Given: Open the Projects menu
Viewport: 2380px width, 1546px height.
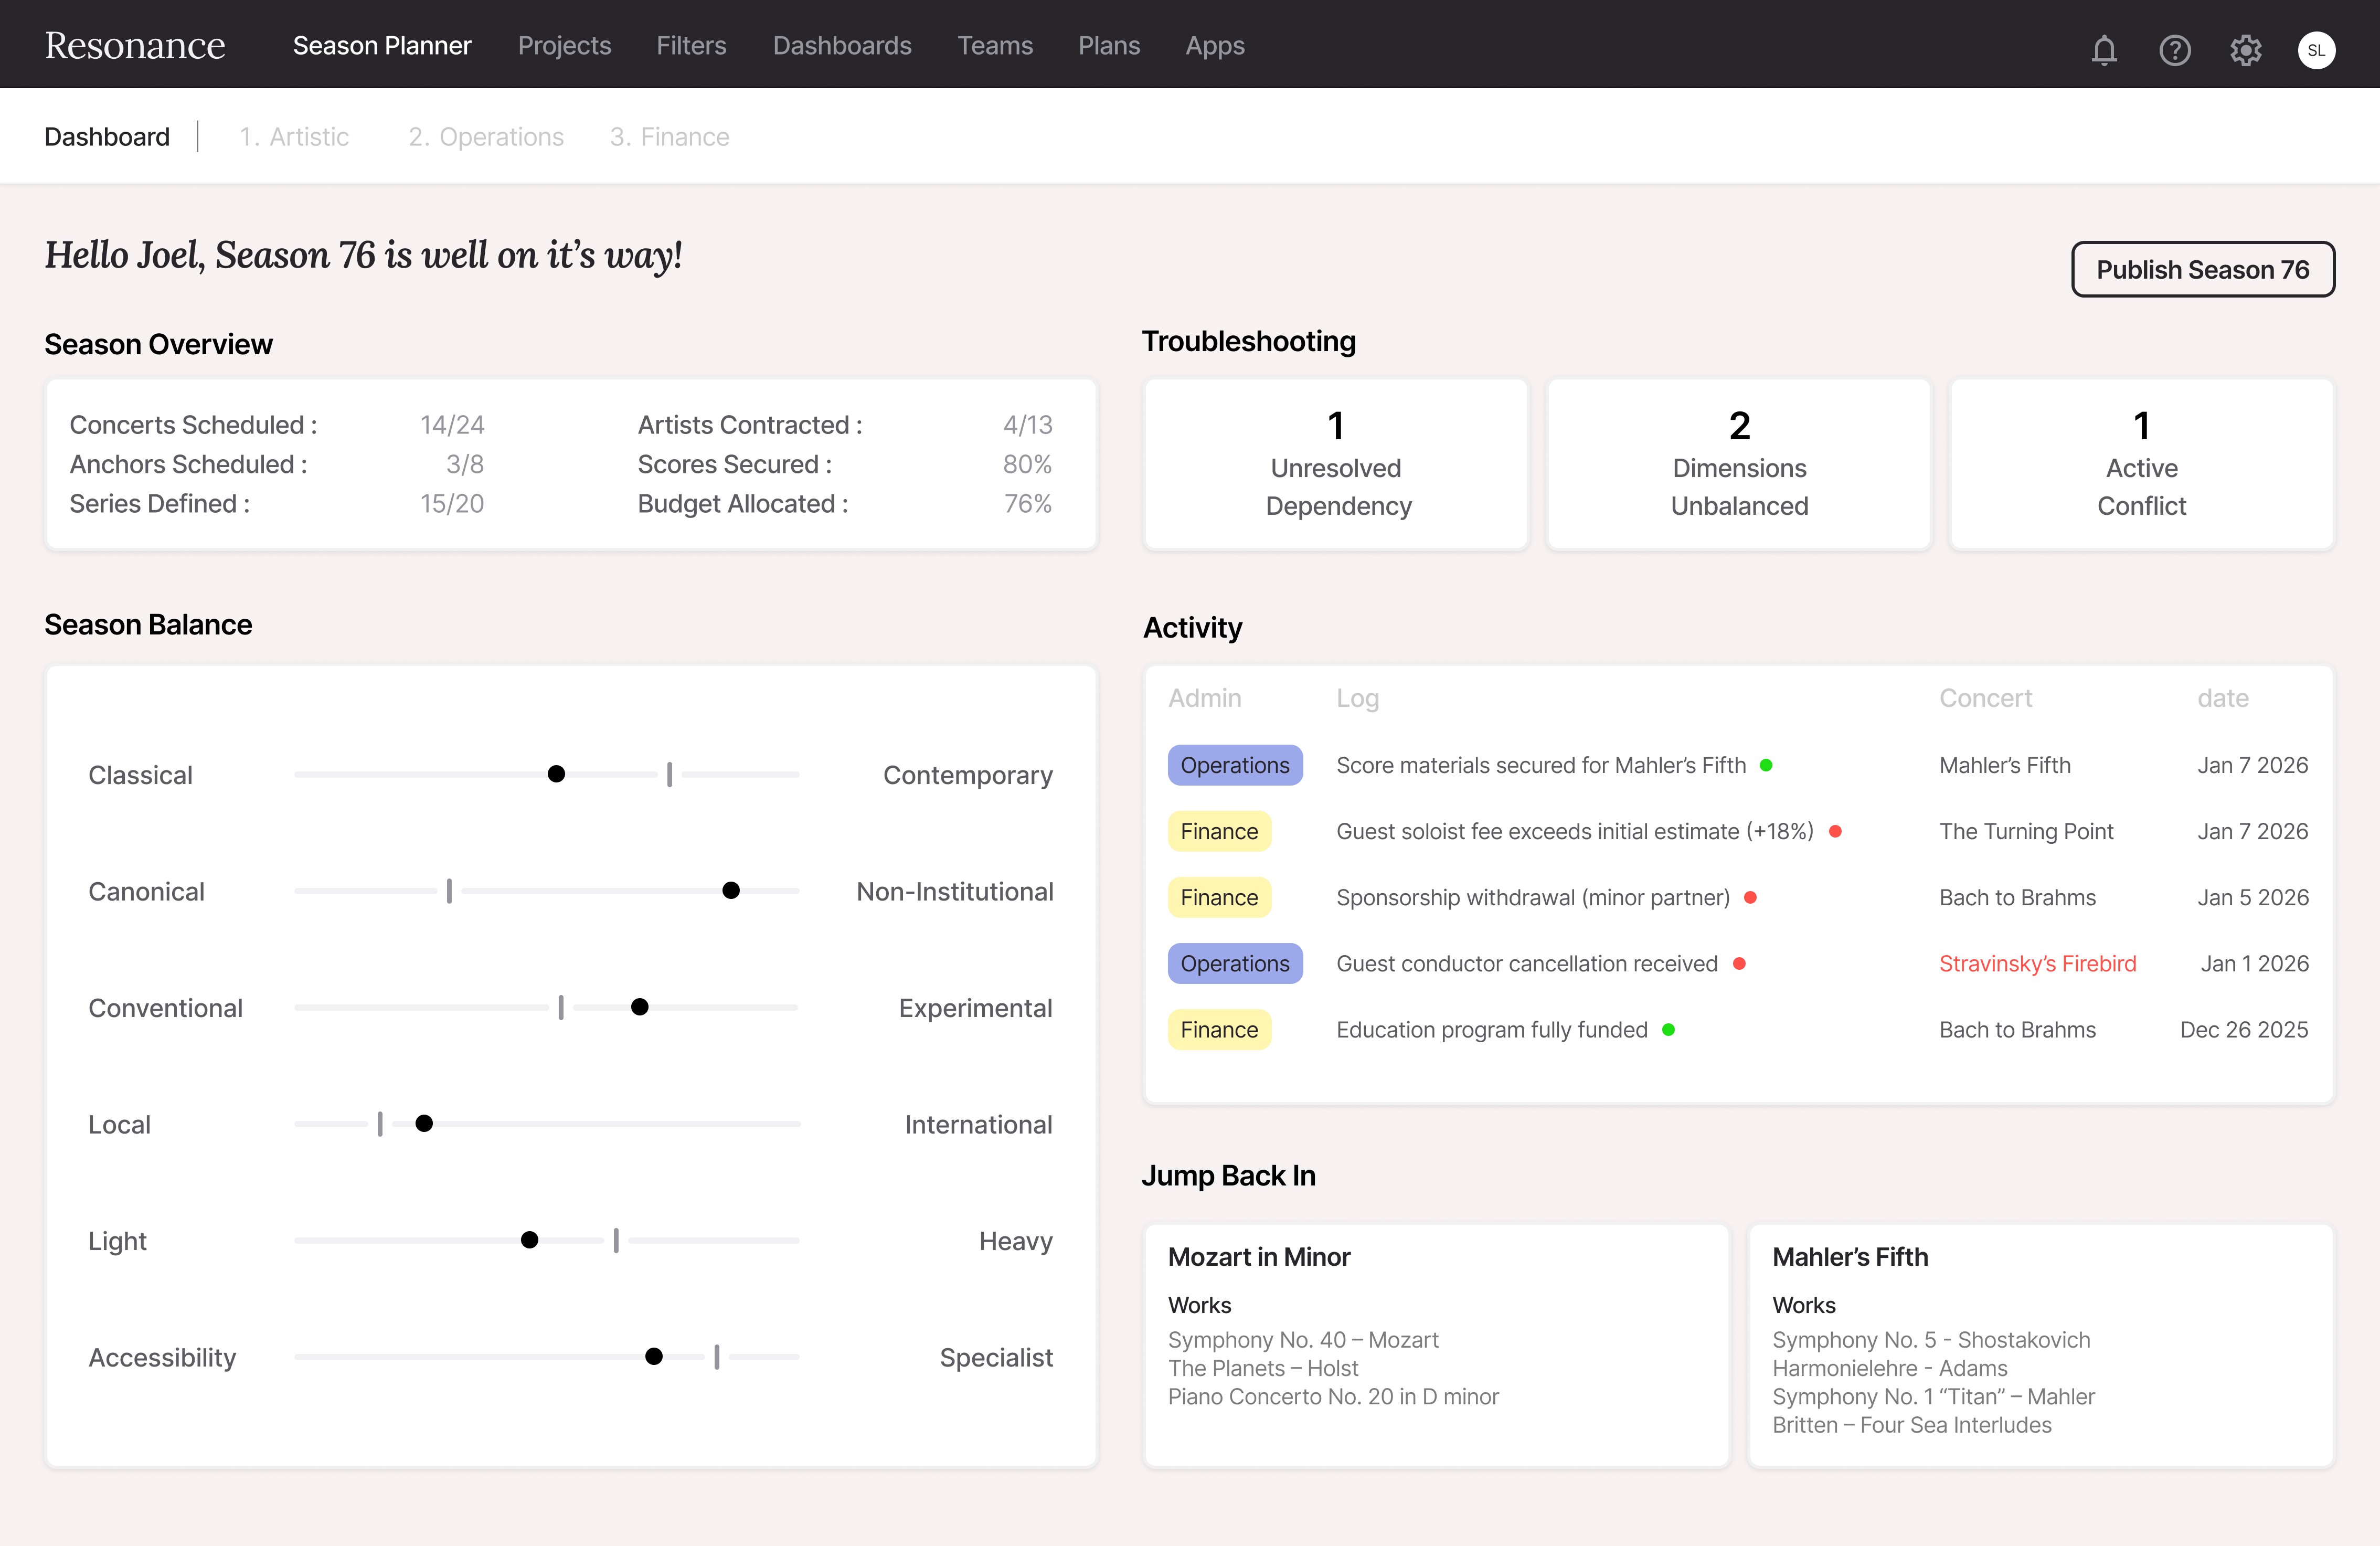Looking at the screenshot, I should 564,46.
